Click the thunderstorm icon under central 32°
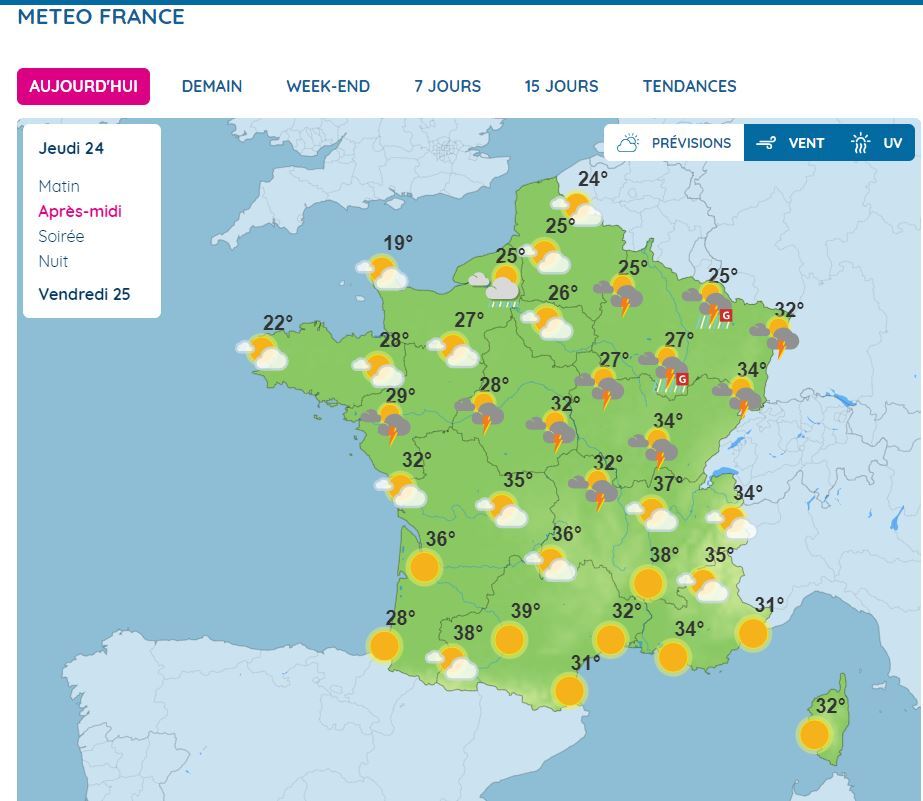Image resolution: width=923 pixels, height=801 pixels. tap(552, 431)
